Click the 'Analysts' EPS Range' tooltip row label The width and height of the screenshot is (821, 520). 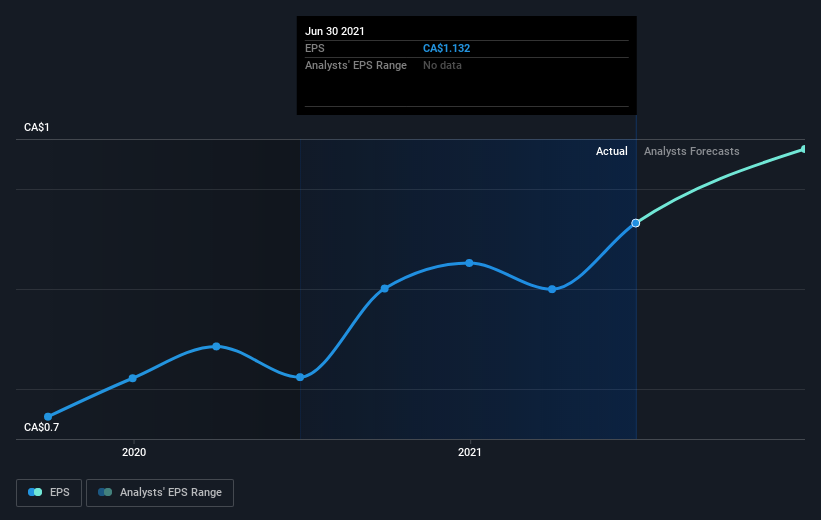tap(356, 65)
